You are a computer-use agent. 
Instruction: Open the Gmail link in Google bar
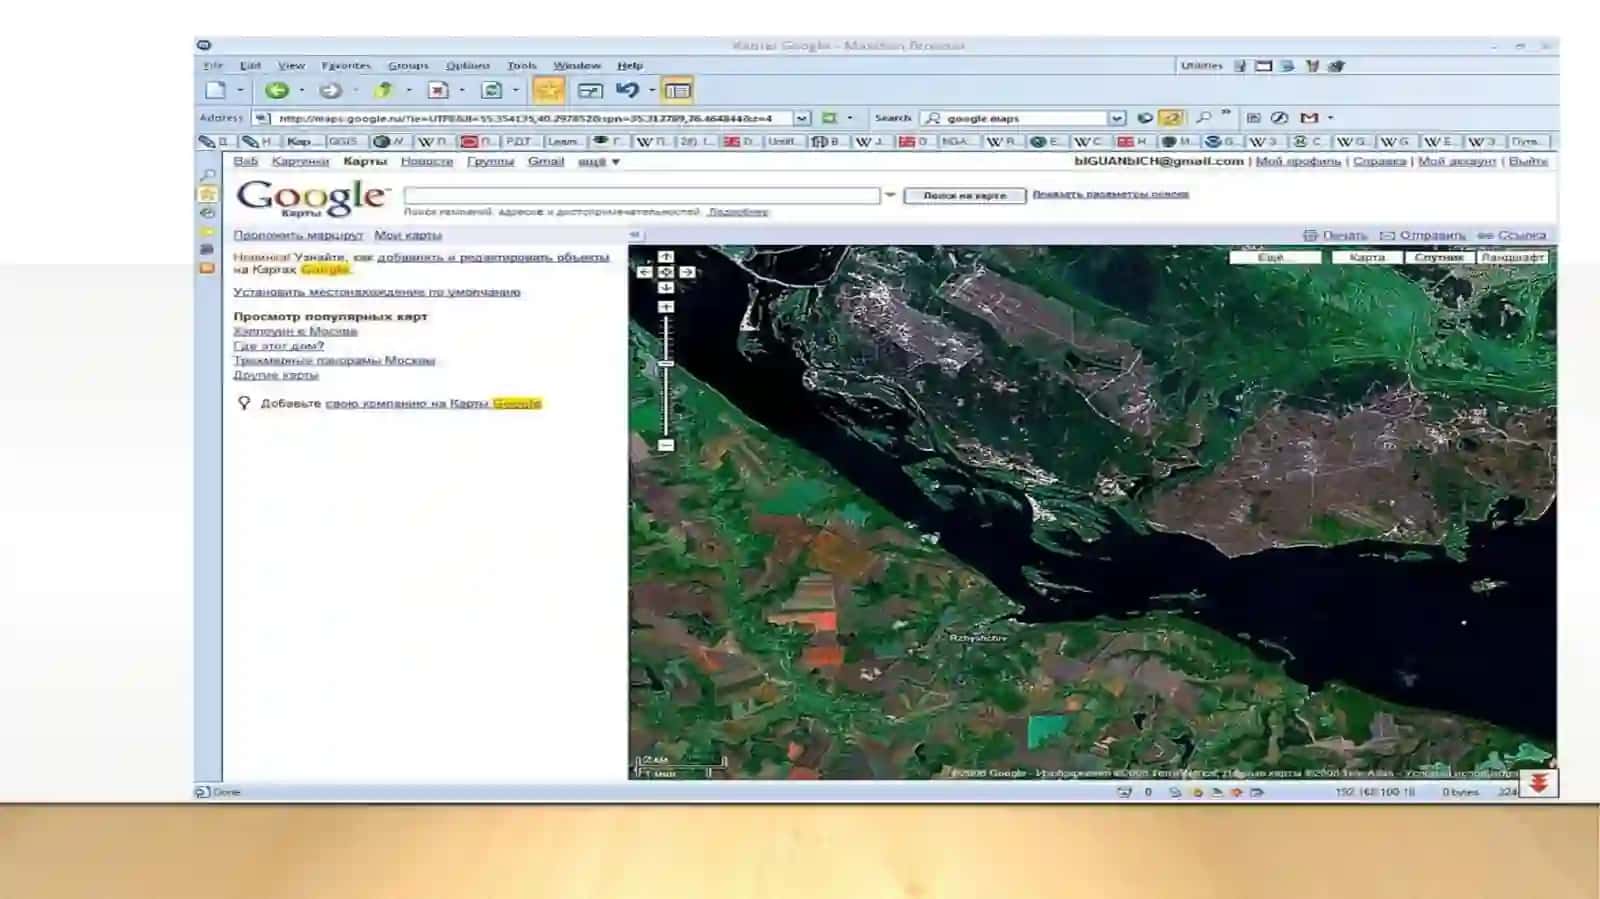[546, 161]
